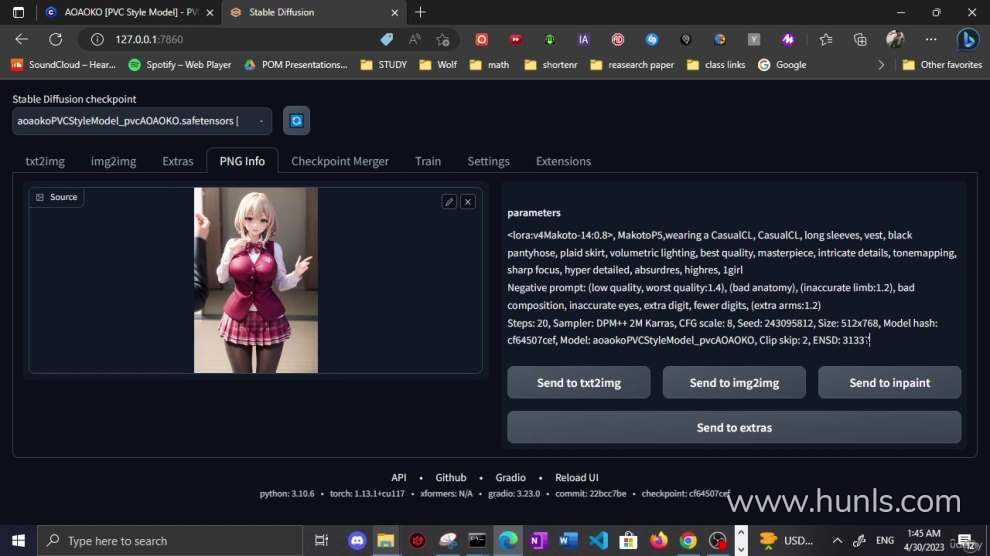Image resolution: width=990 pixels, height=556 pixels.
Task: Open the Other favorites folder
Action: click(942, 64)
